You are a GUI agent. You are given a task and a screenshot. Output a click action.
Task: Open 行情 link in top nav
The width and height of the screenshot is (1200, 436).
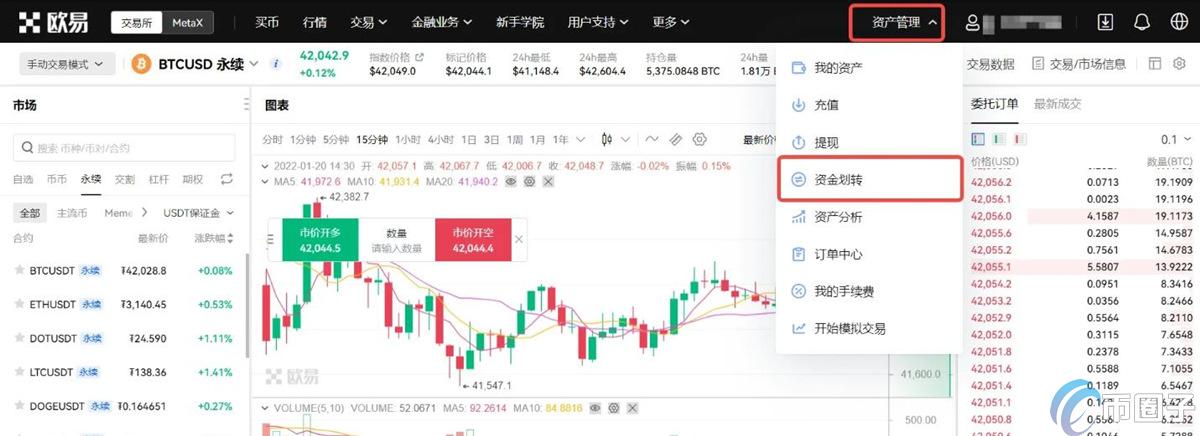tap(314, 22)
